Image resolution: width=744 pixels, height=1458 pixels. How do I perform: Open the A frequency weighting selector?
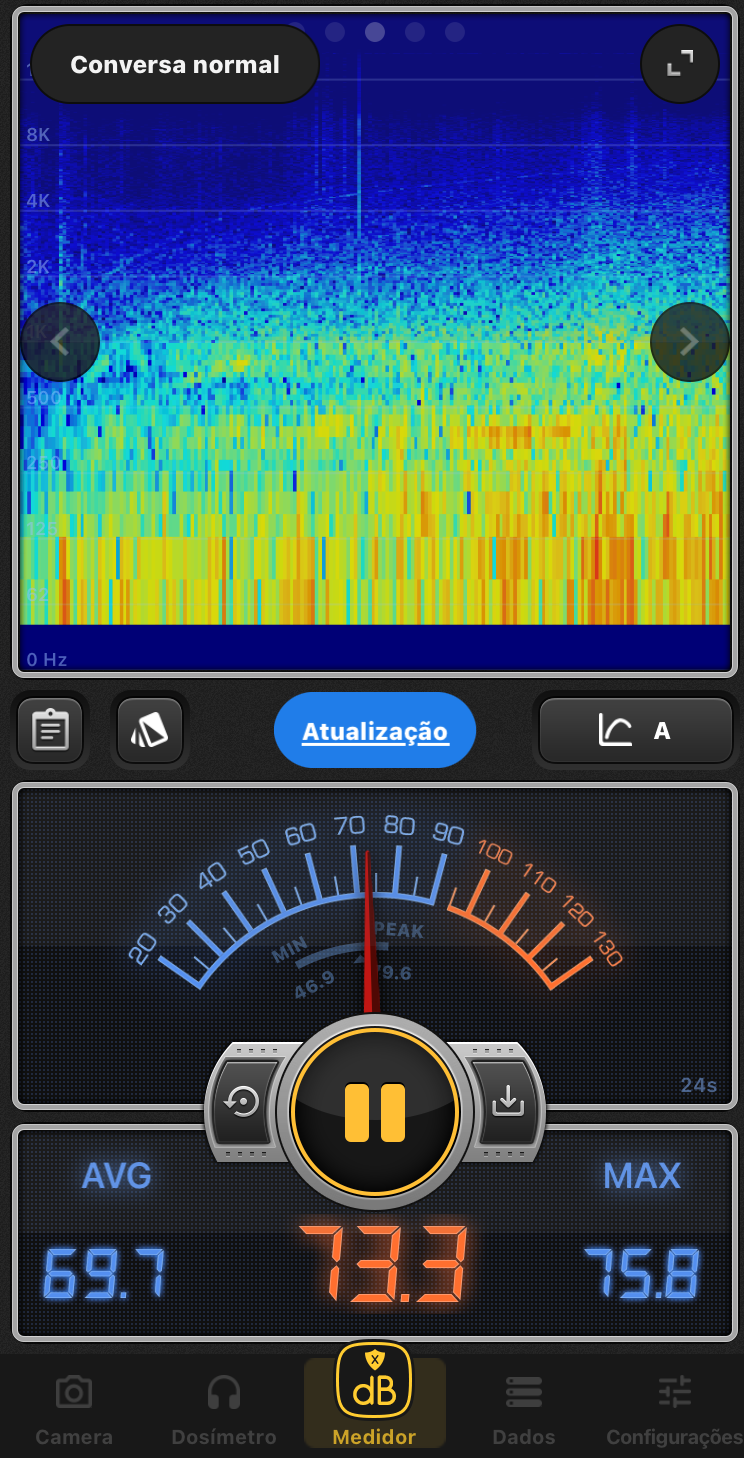[x=636, y=731]
